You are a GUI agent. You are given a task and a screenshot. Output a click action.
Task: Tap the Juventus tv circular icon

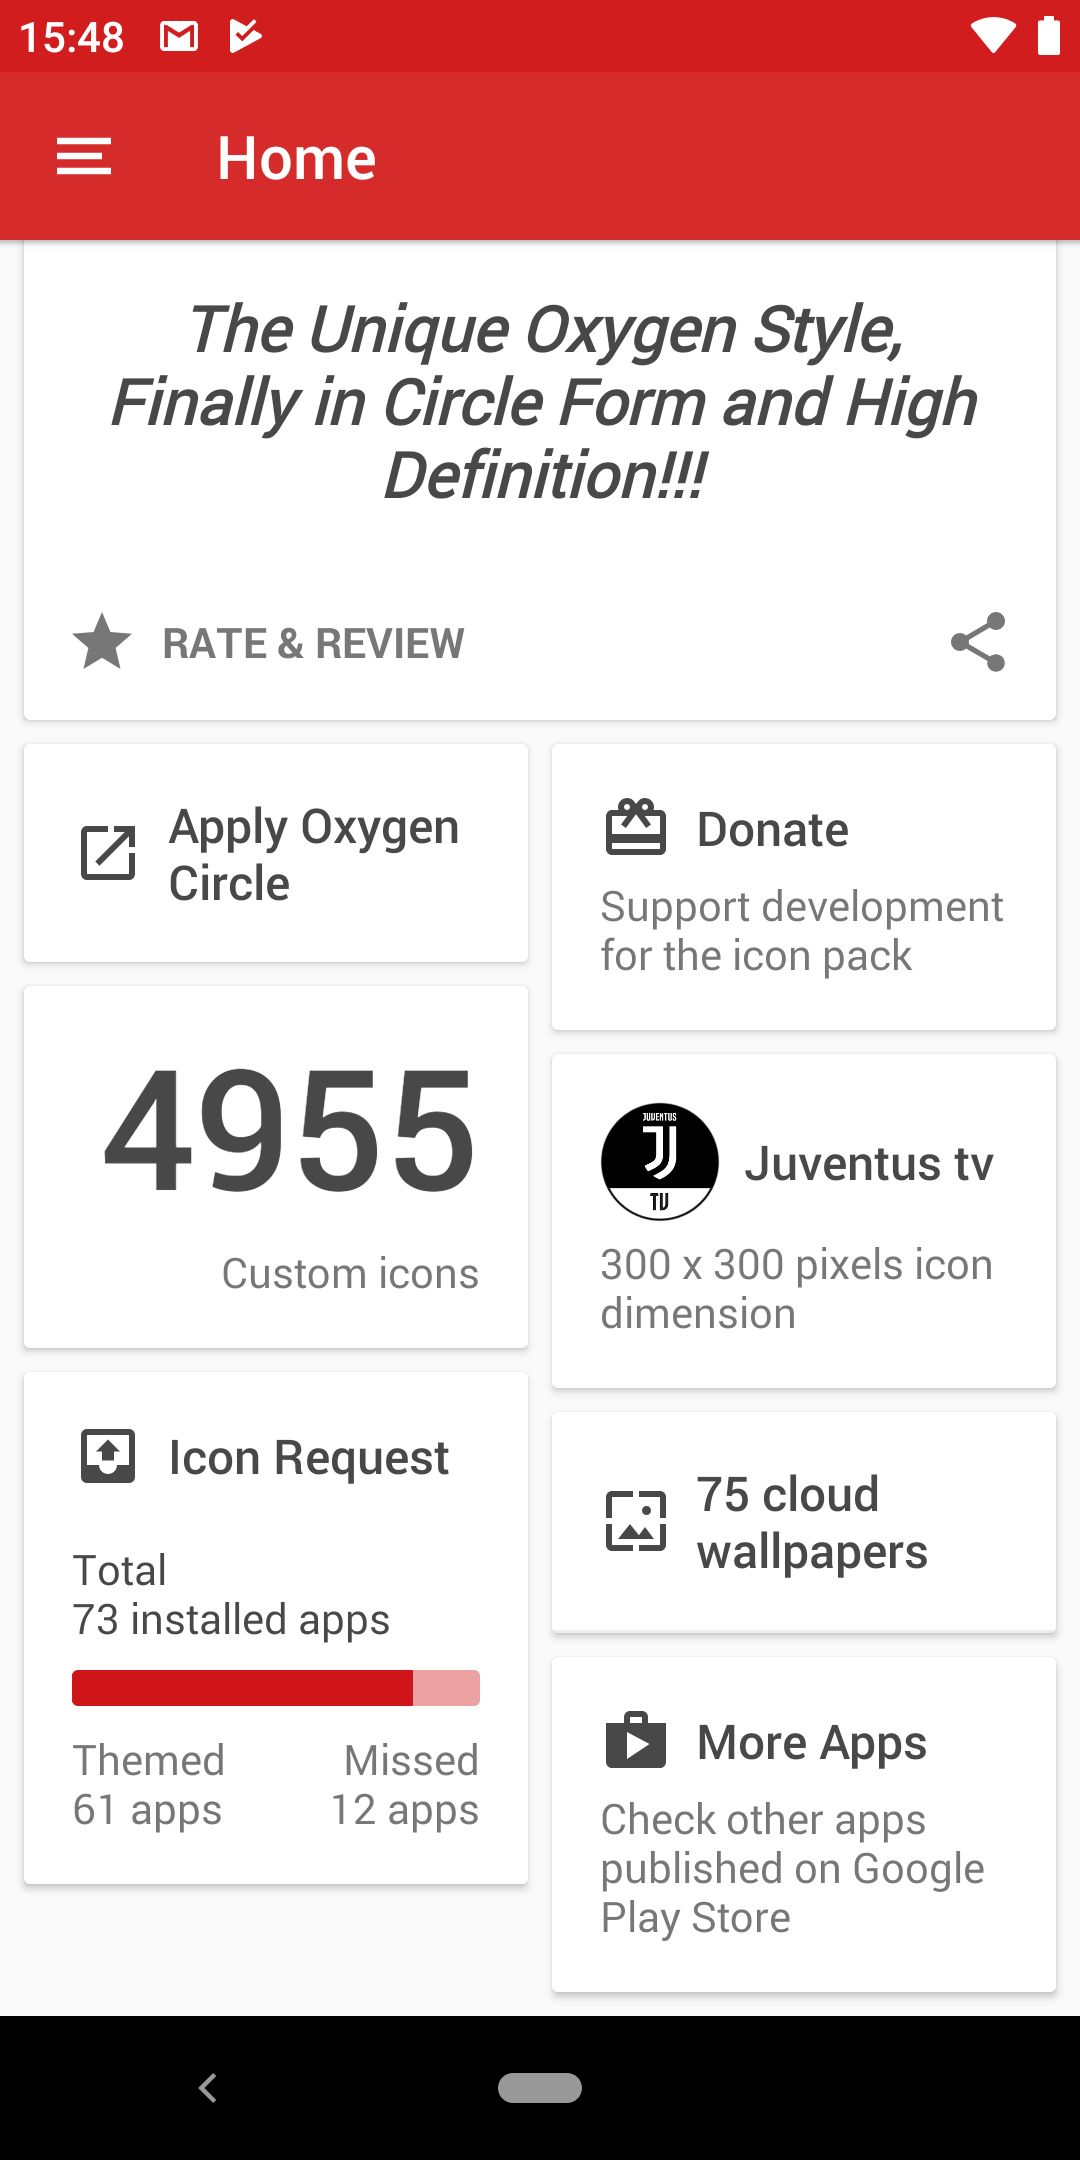pos(659,1162)
